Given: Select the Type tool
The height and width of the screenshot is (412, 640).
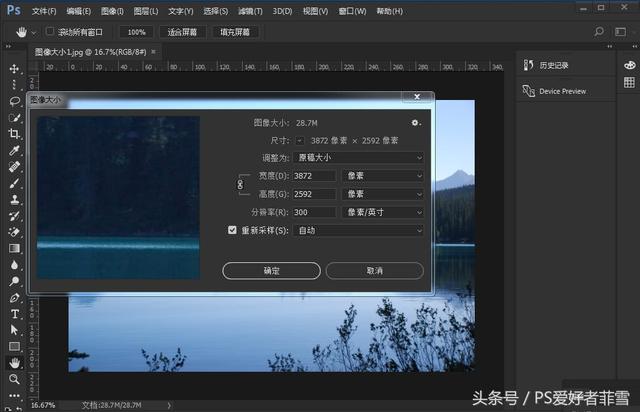Looking at the screenshot, I should click(x=14, y=314).
